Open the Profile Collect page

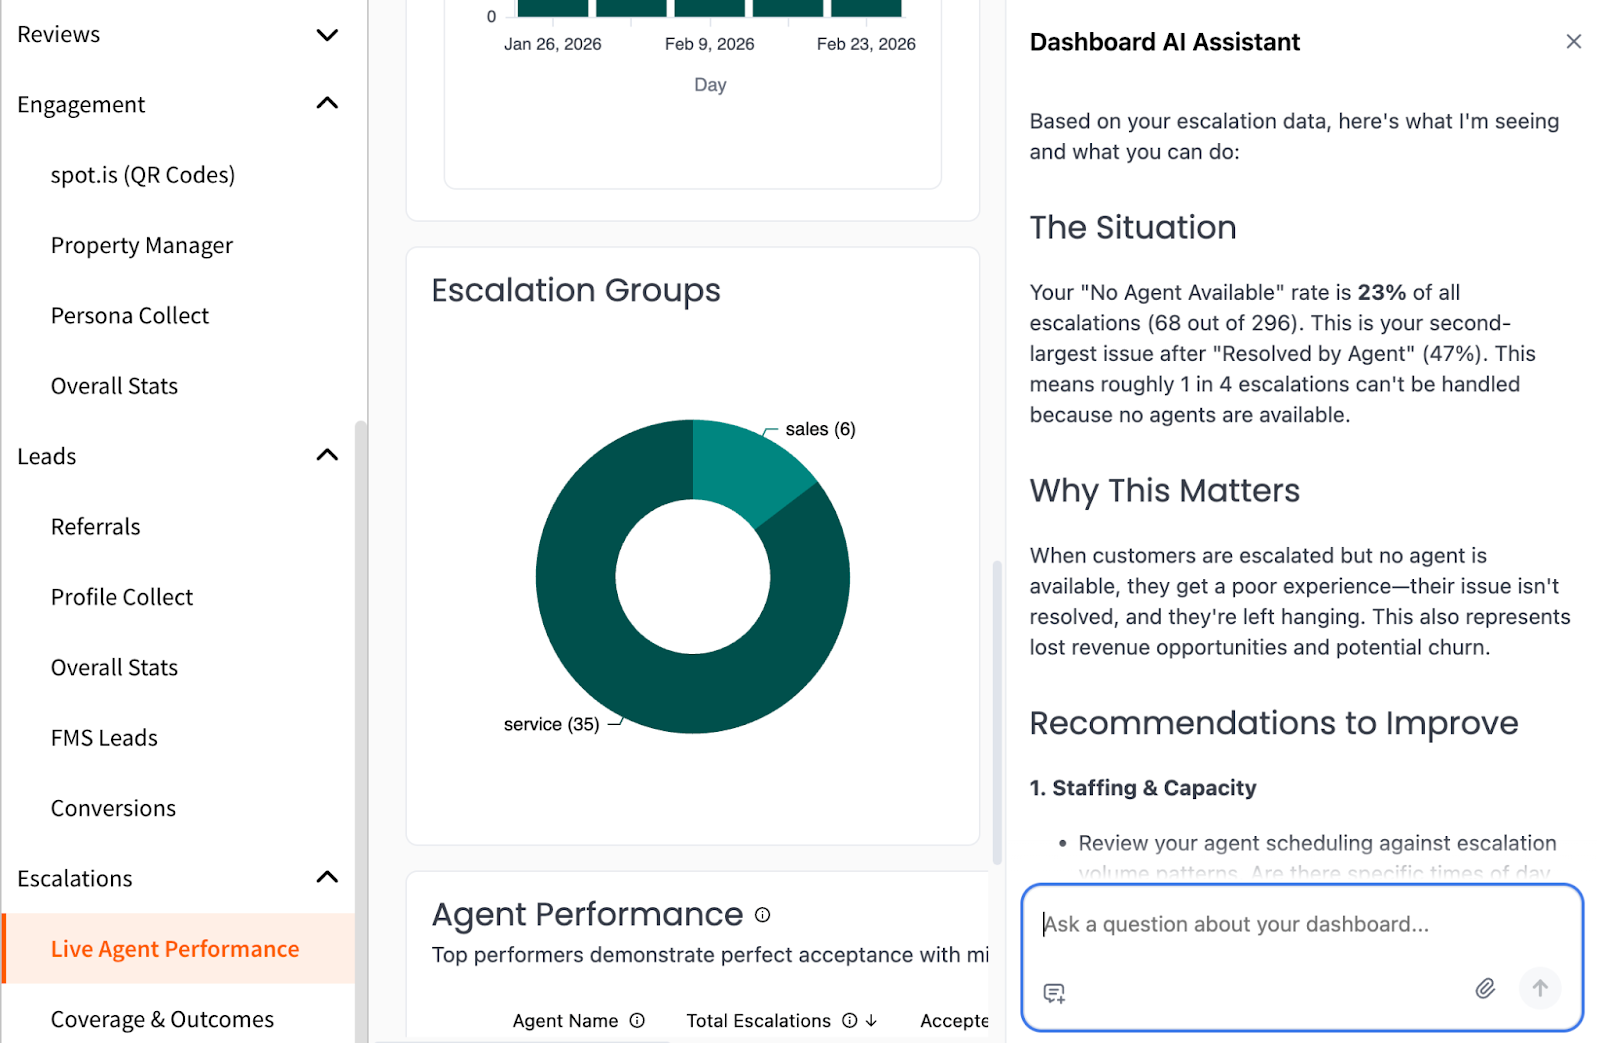click(x=122, y=597)
